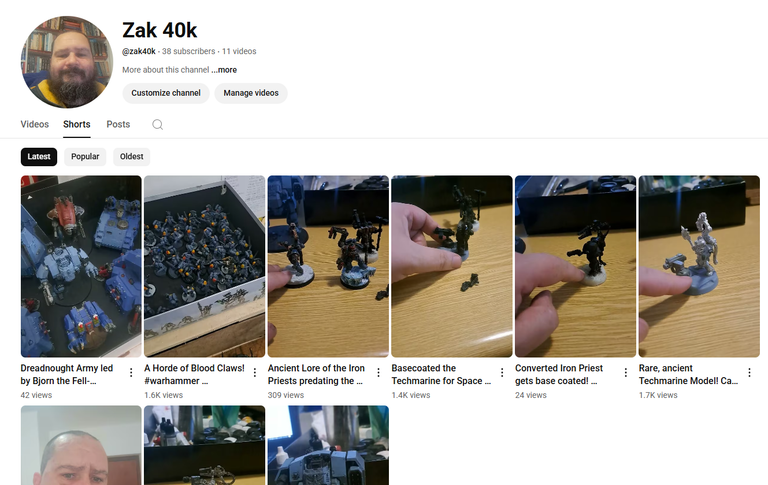Open options menu for Dreadnought Army short
This screenshot has width=768, height=485.
[131, 373]
